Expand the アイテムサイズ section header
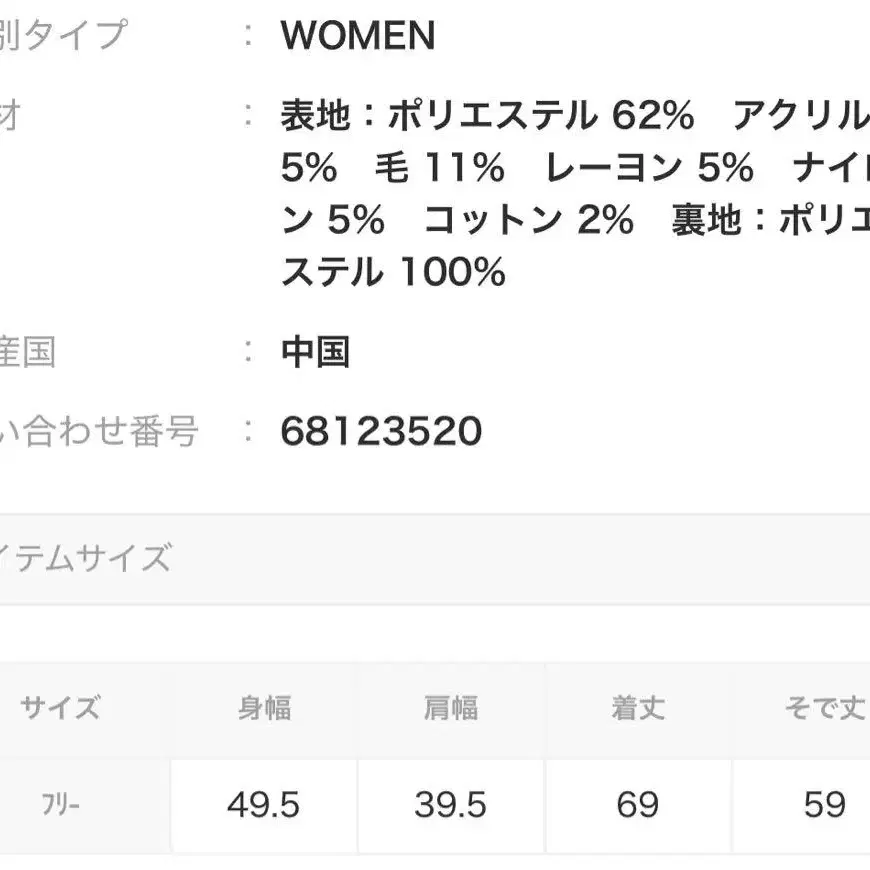Viewport: 870px width, 870px height. point(86,558)
